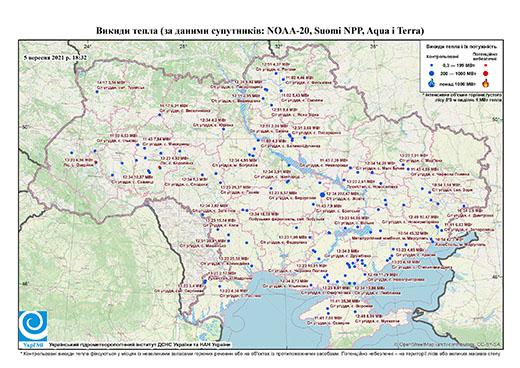
Task: Click the 200 — 1000 MW legend label
Action: click(x=458, y=73)
